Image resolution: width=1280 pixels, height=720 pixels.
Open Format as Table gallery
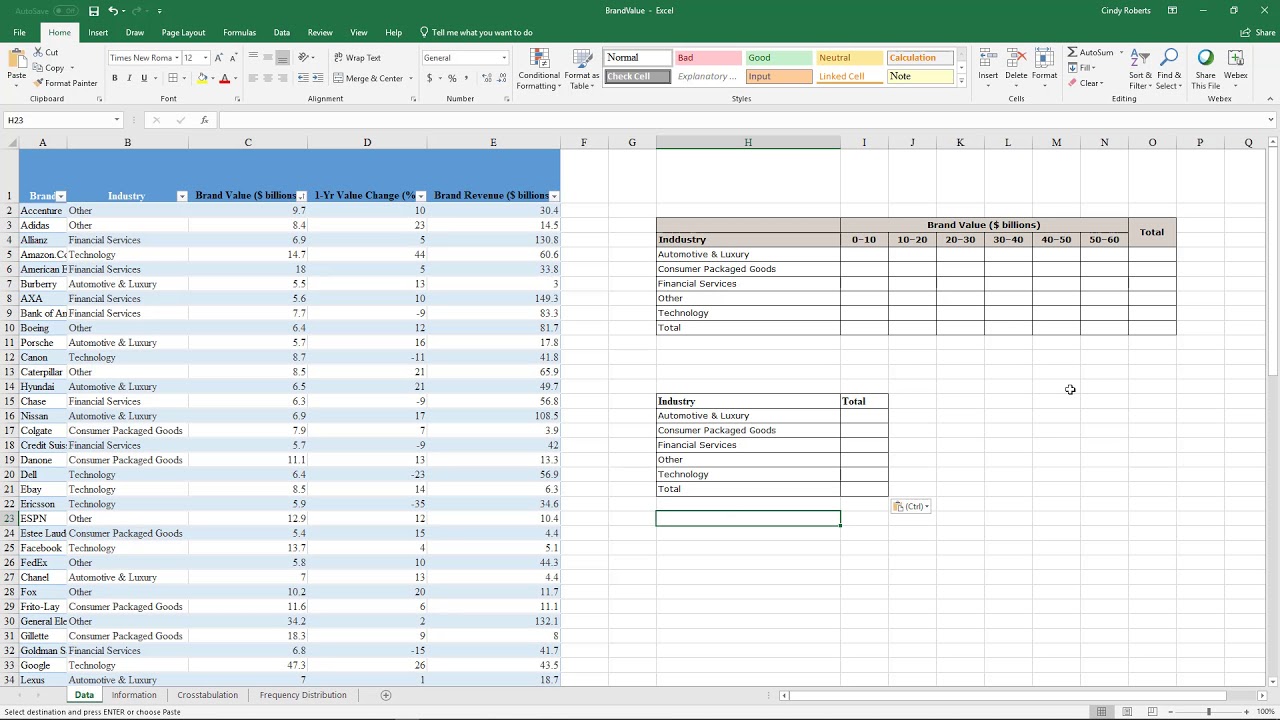pyautogui.click(x=581, y=69)
